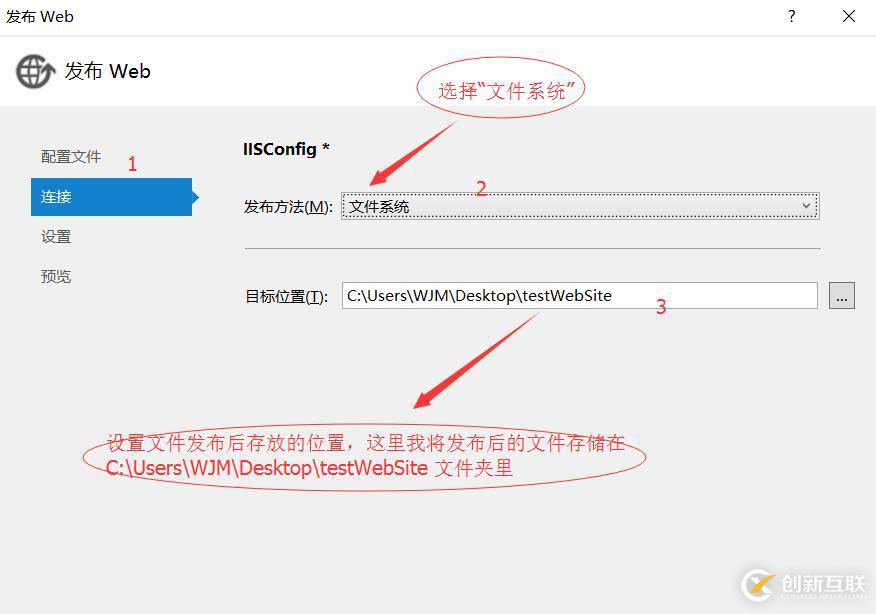Image resolution: width=876 pixels, height=614 pixels.
Task: Expand the 发布方法 dropdown arrow
Action: pyautogui.click(x=806, y=206)
